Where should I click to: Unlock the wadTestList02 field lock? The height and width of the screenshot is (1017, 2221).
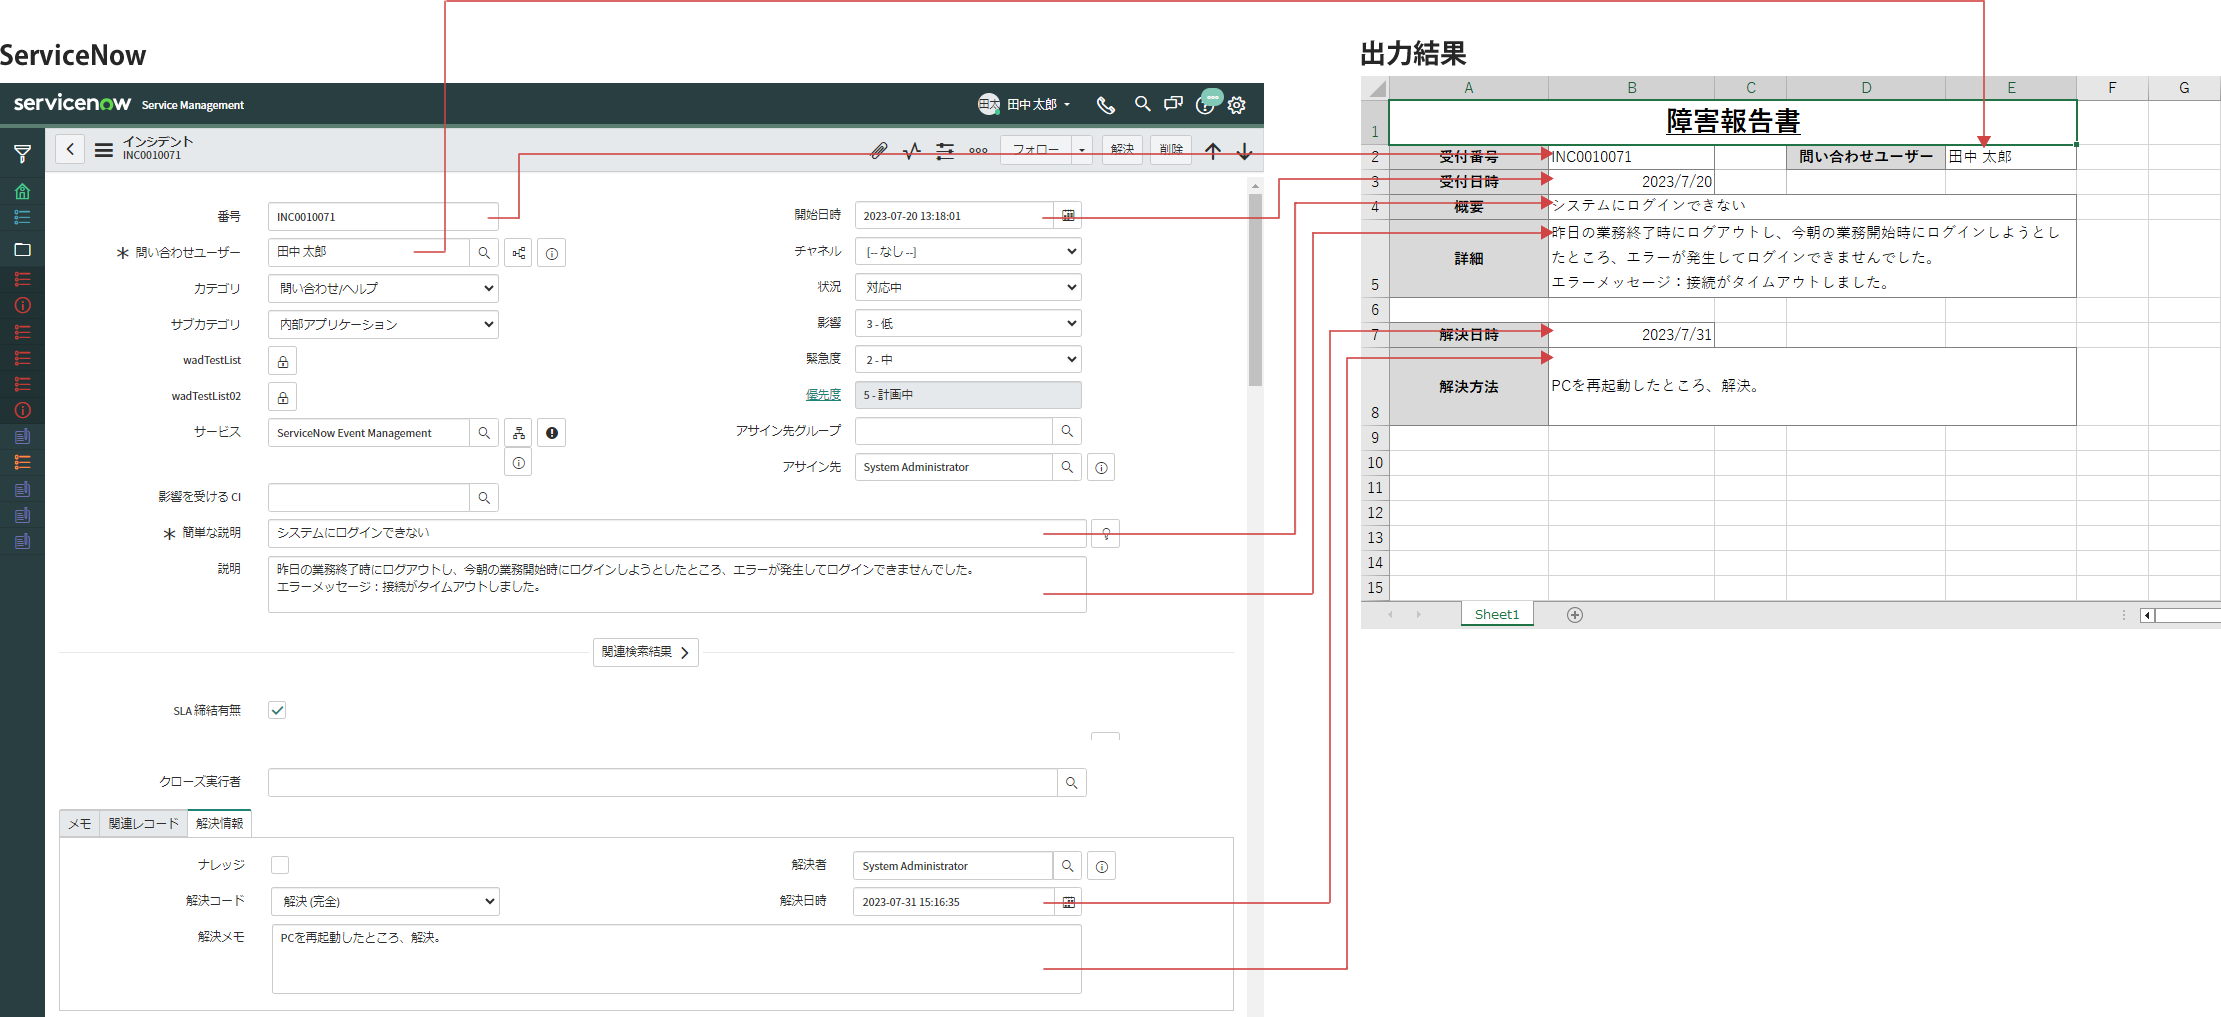point(283,397)
